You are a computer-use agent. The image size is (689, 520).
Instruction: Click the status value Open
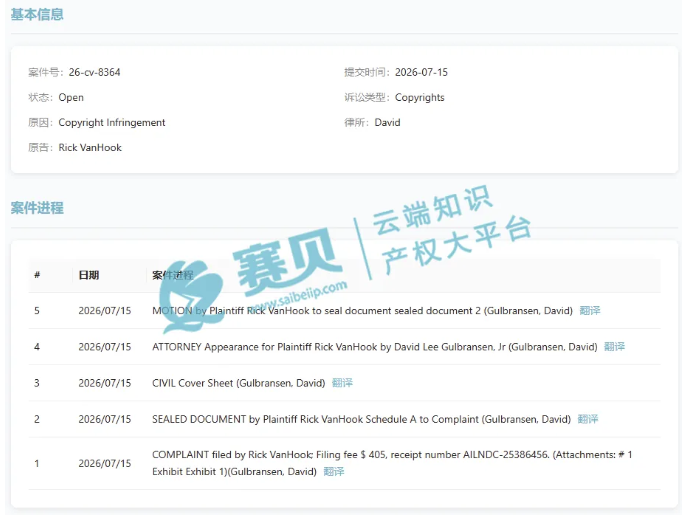point(71,97)
